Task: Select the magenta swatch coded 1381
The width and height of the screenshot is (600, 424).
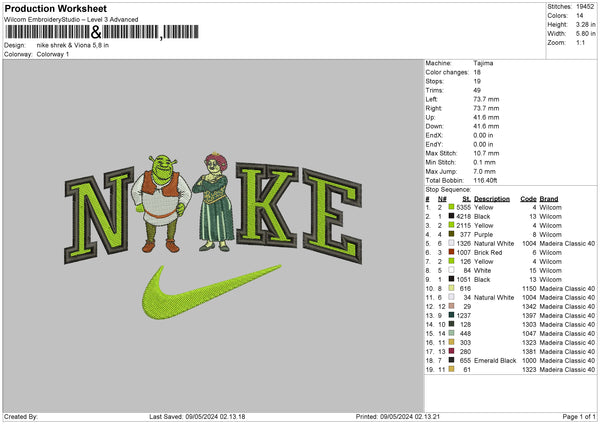Action: pyautogui.click(x=451, y=351)
